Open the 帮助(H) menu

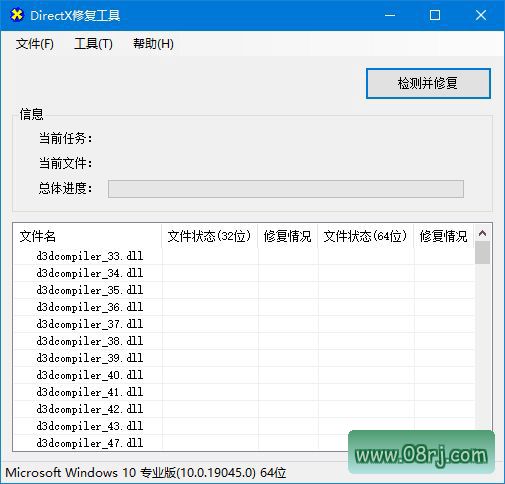pyautogui.click(x=153, y=44)
